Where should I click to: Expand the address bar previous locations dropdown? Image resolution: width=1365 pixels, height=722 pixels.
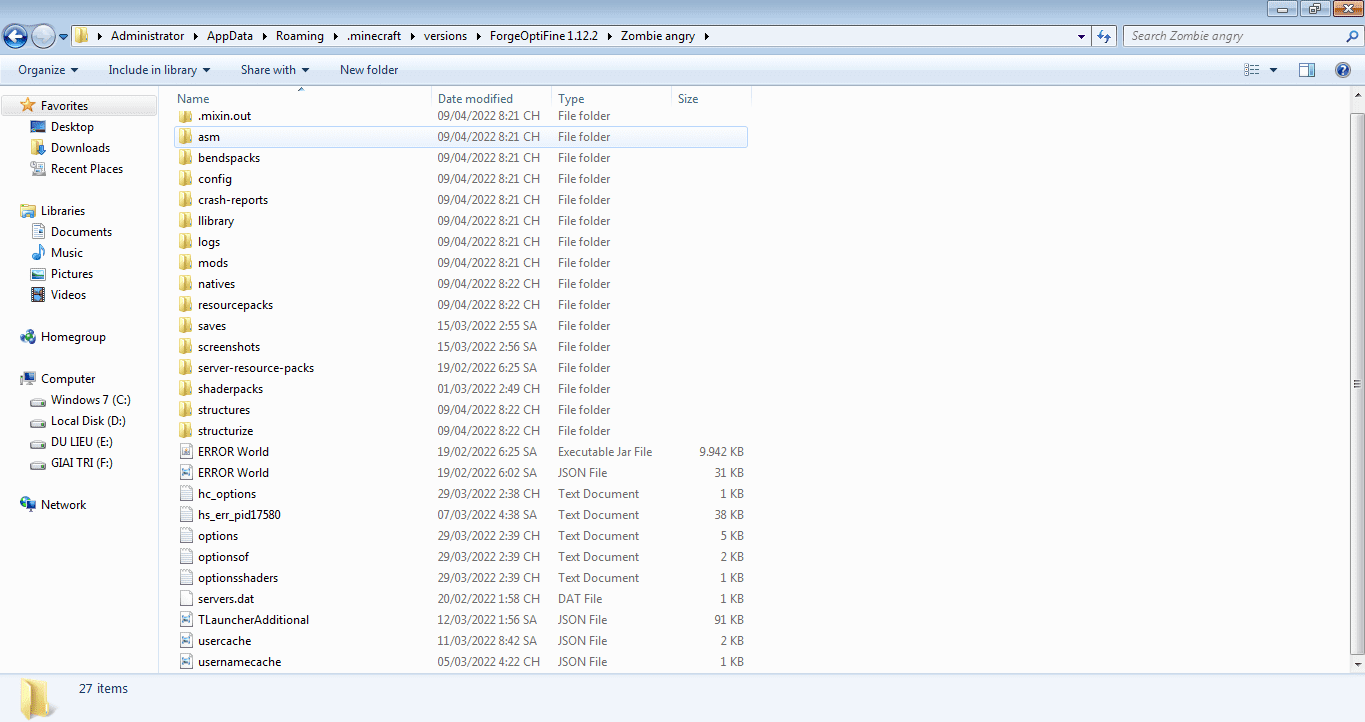click(1082, 36)
